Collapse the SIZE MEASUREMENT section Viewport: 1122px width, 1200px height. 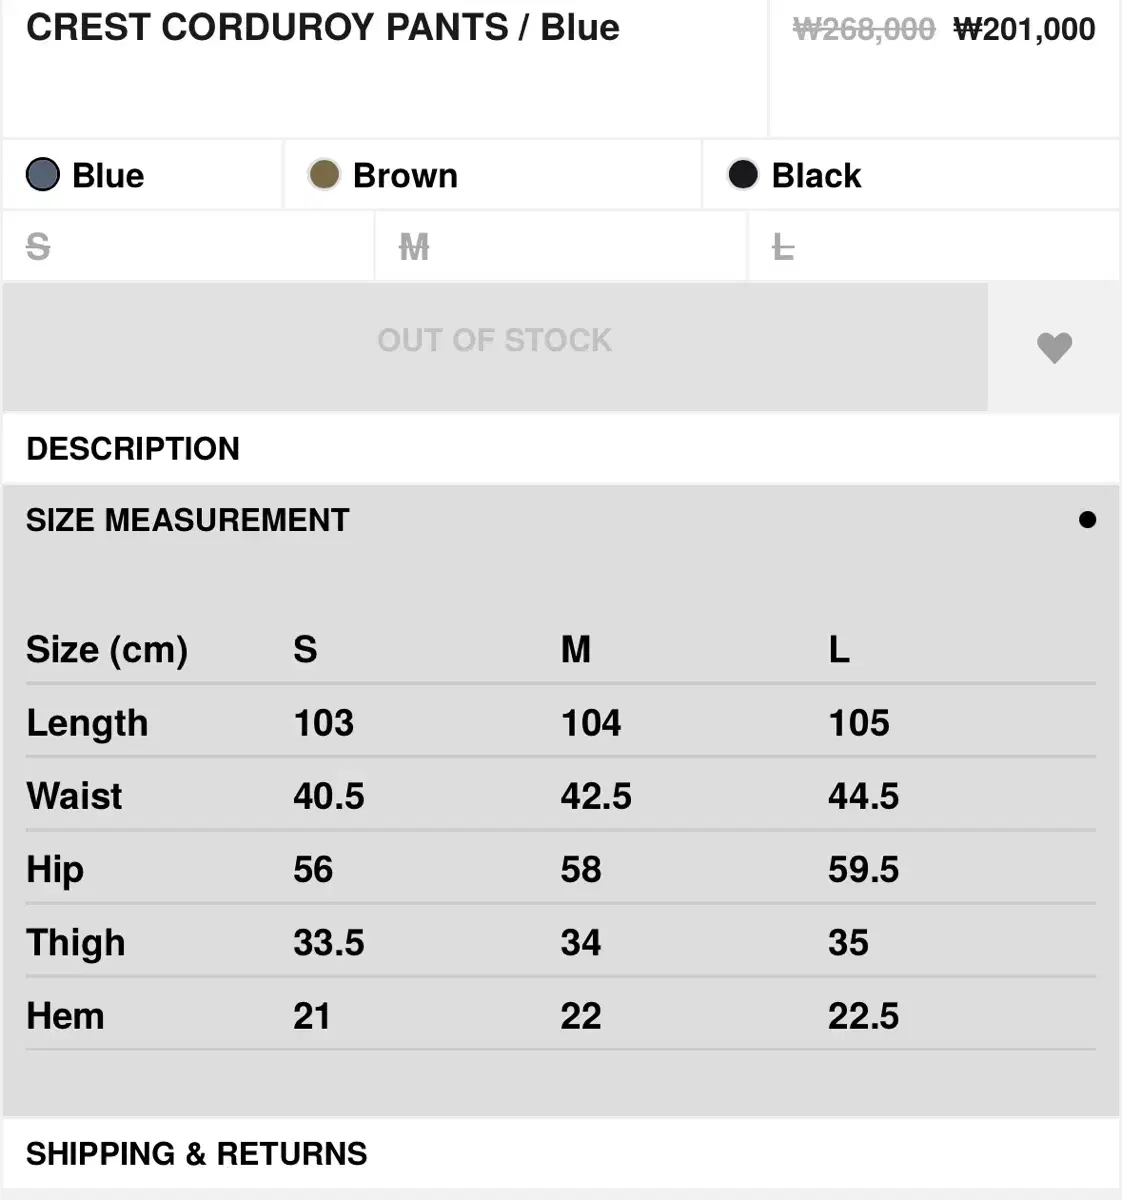pos(188,520)
